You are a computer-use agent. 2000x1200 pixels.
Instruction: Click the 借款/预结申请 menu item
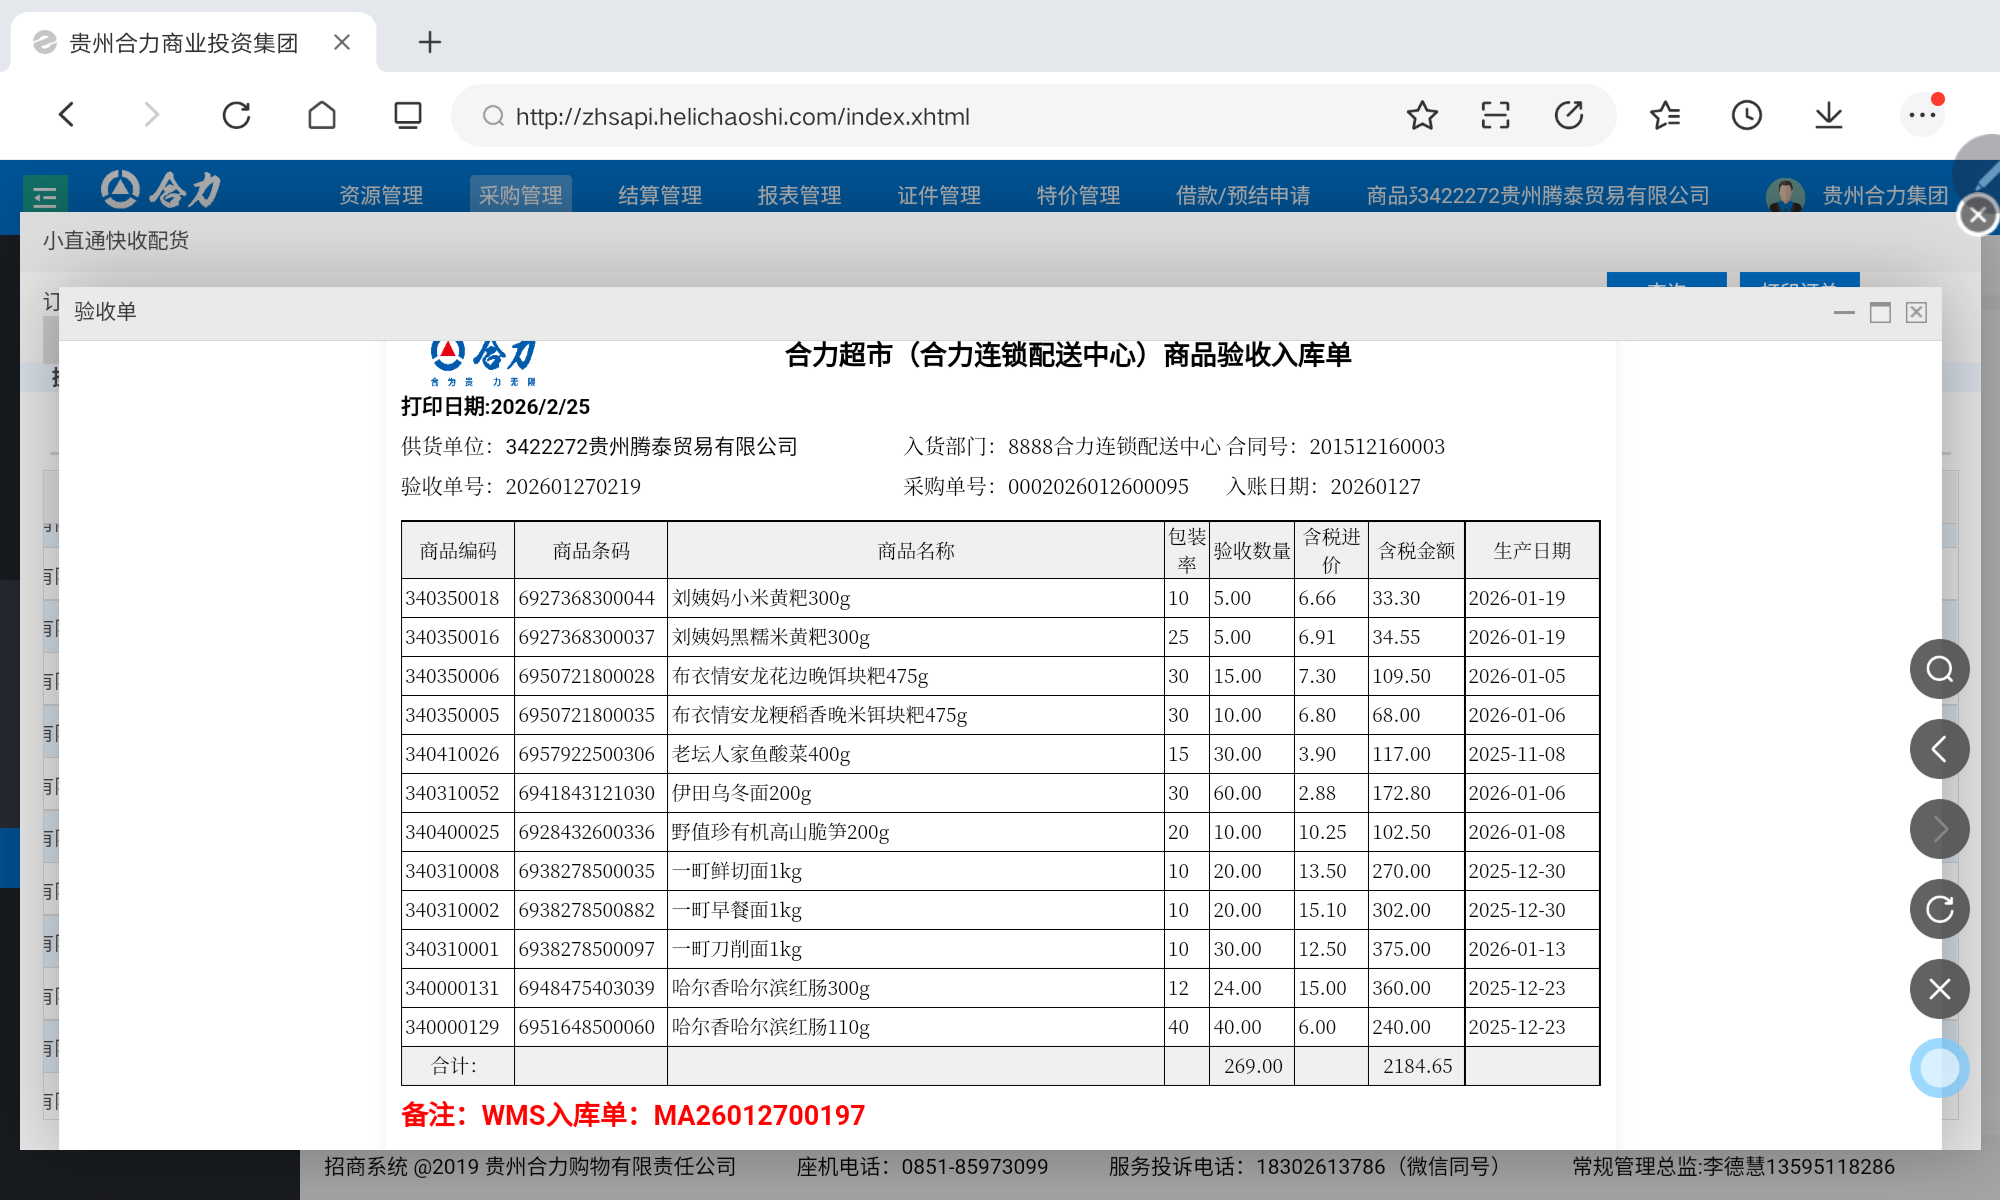click(x=1243, y=195)
